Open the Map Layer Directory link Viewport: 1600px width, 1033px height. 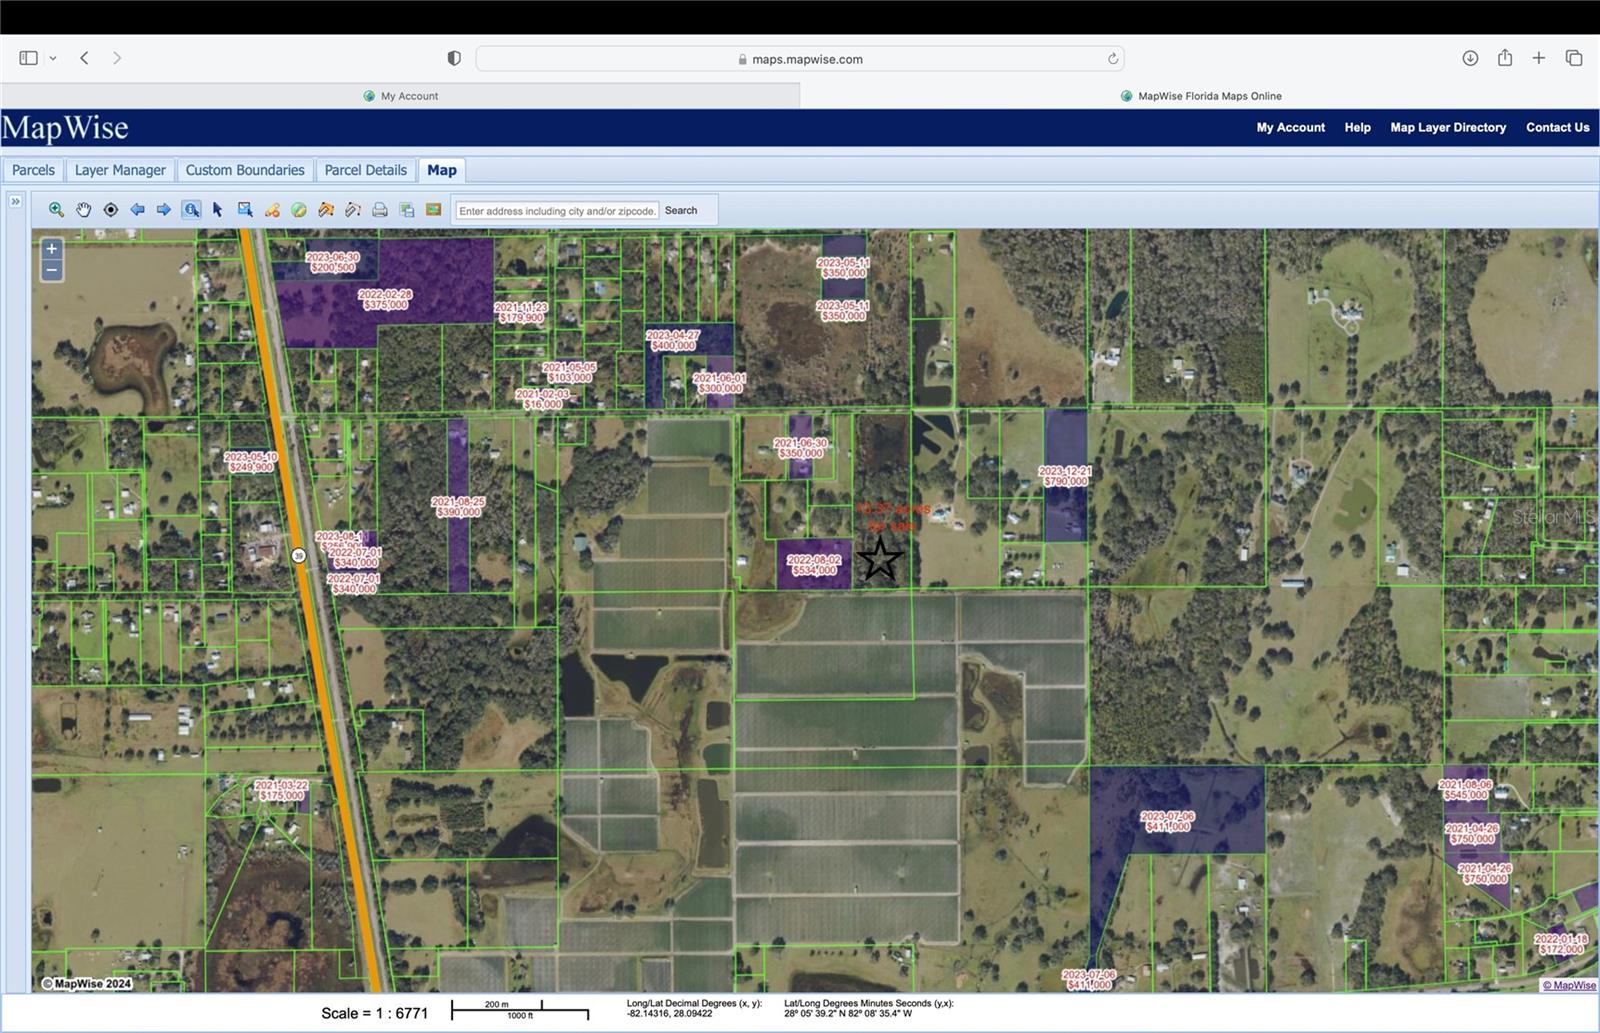(x=1447, y=128)
